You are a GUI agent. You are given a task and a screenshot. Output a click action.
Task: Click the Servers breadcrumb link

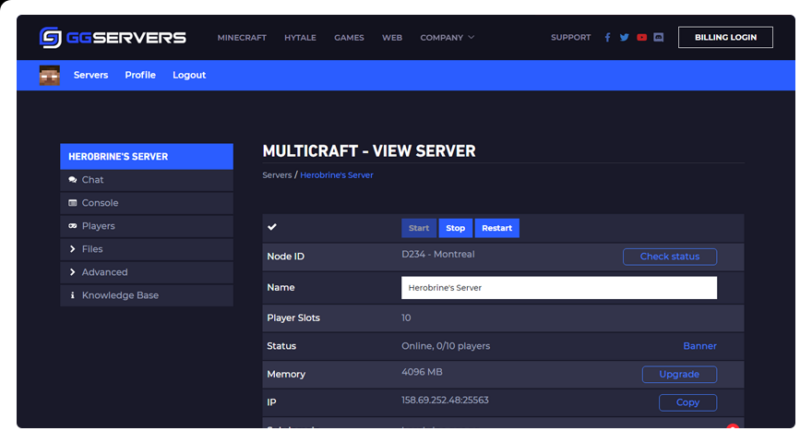point(277,175)
